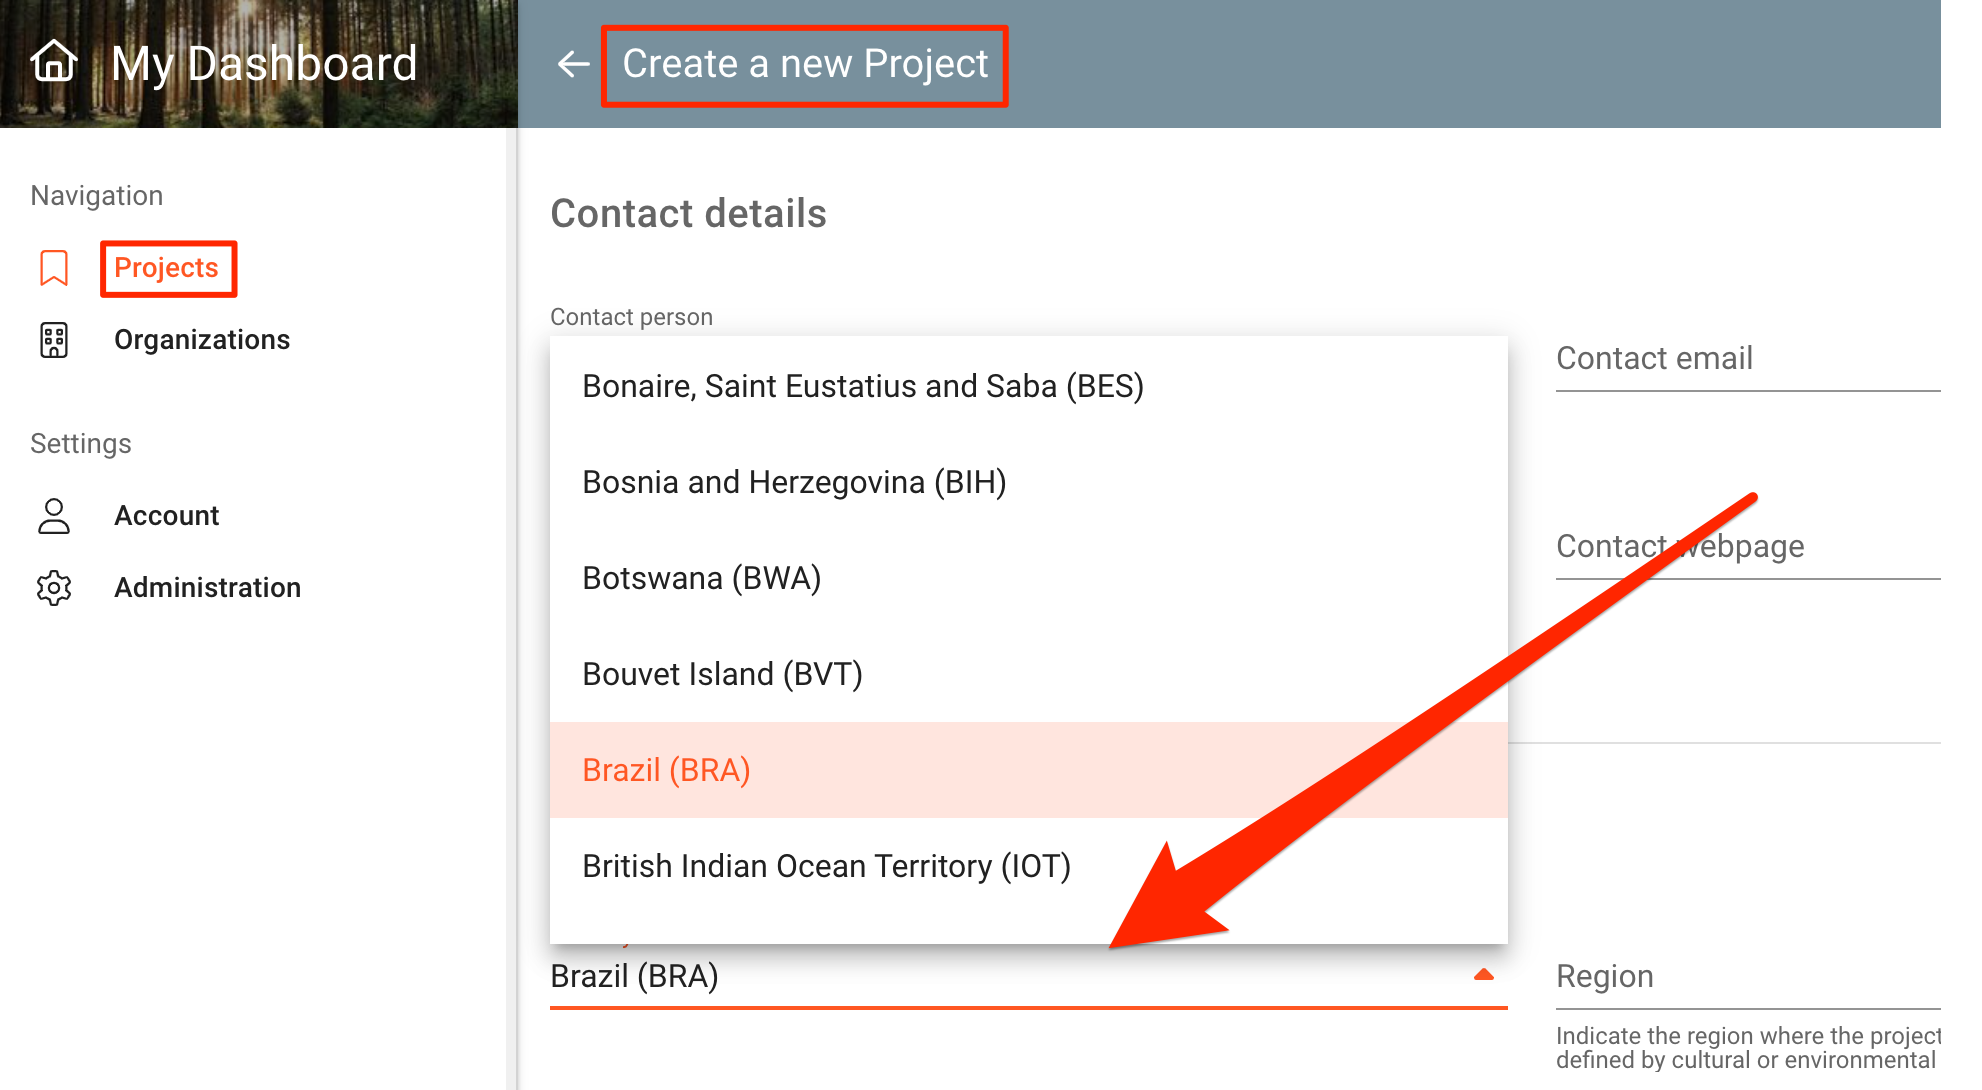The image size is (1982, 1090).
Task: Click the bookmark icon next to Projects
Action: tap(54, 268)
